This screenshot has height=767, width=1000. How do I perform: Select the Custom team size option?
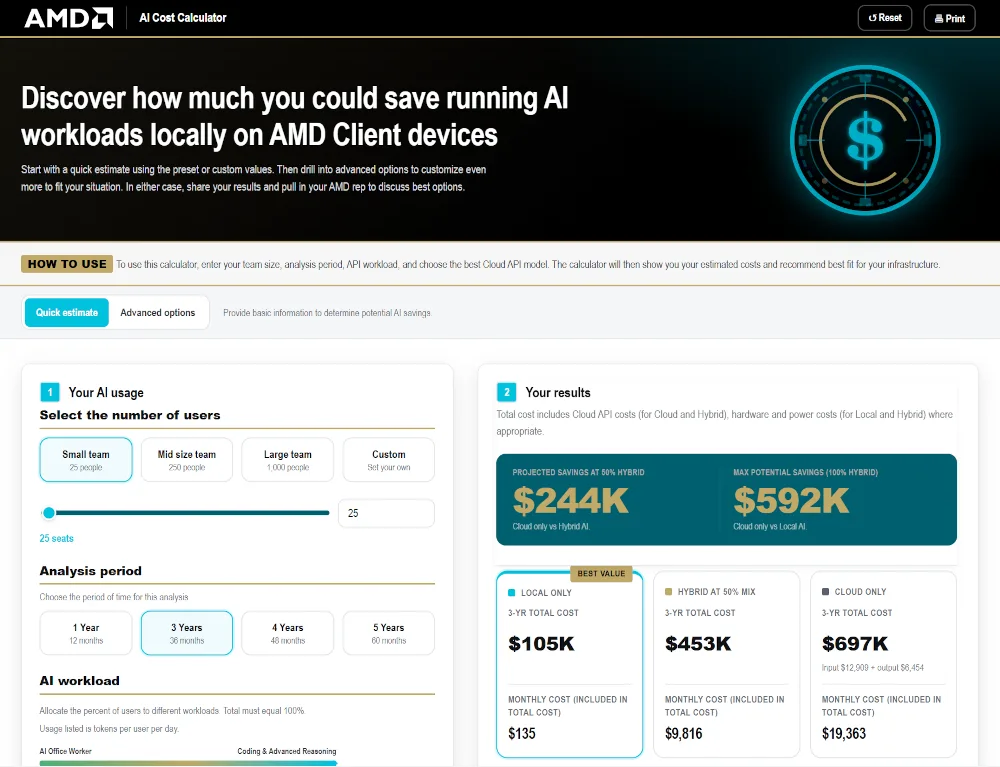tap(388, 460)
